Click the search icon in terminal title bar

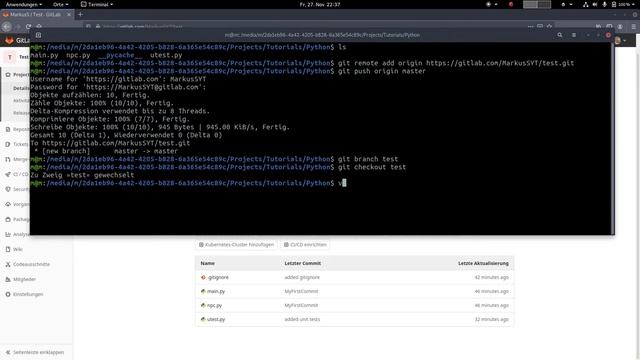(x=560, y=35)
